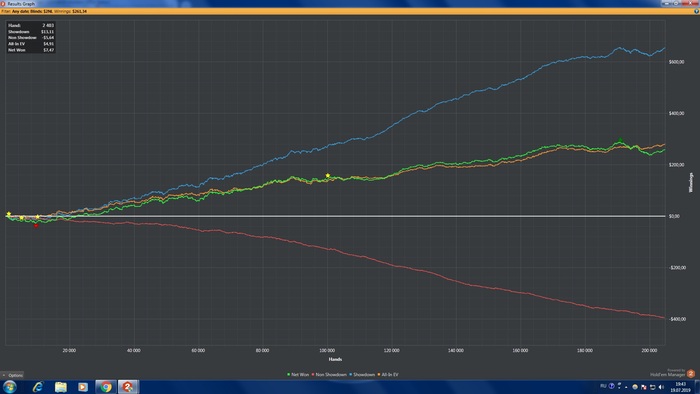Click the yellow star marker near 100 000 hands
The image size is (700, 394).
click(328, 176)
